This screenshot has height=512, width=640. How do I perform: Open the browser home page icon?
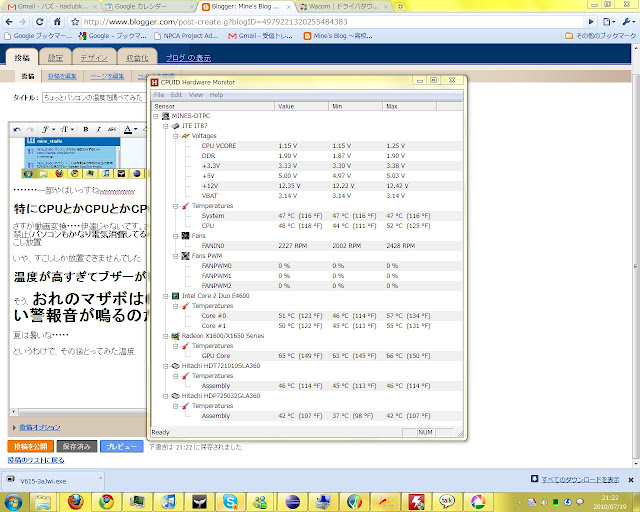tap(57, 22)
